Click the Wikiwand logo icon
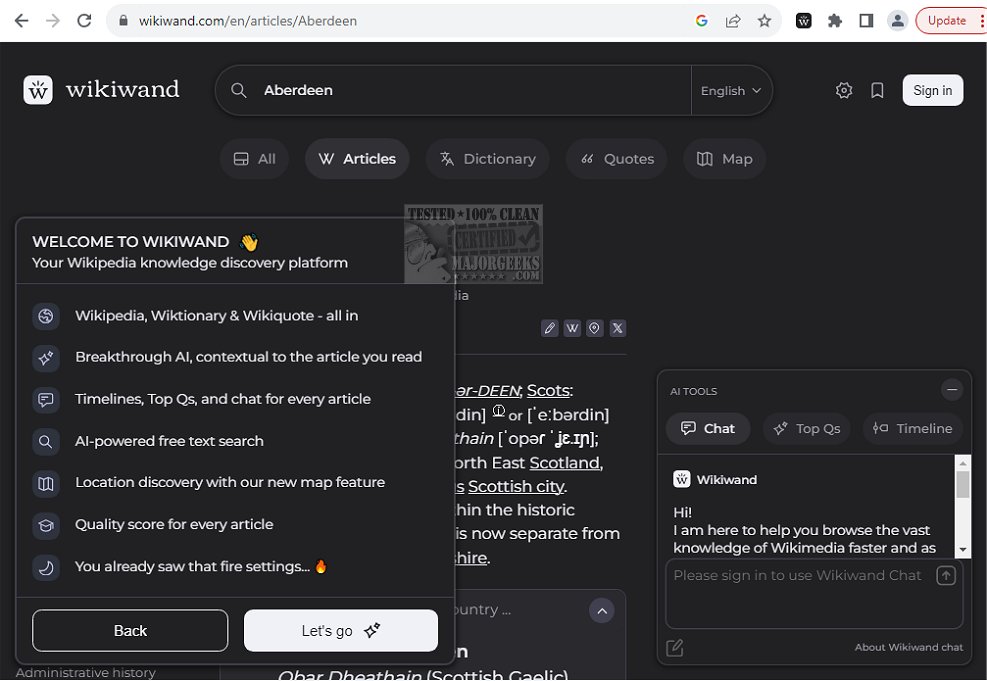Screen dimensions: 987x681 (x=38, y=90)
